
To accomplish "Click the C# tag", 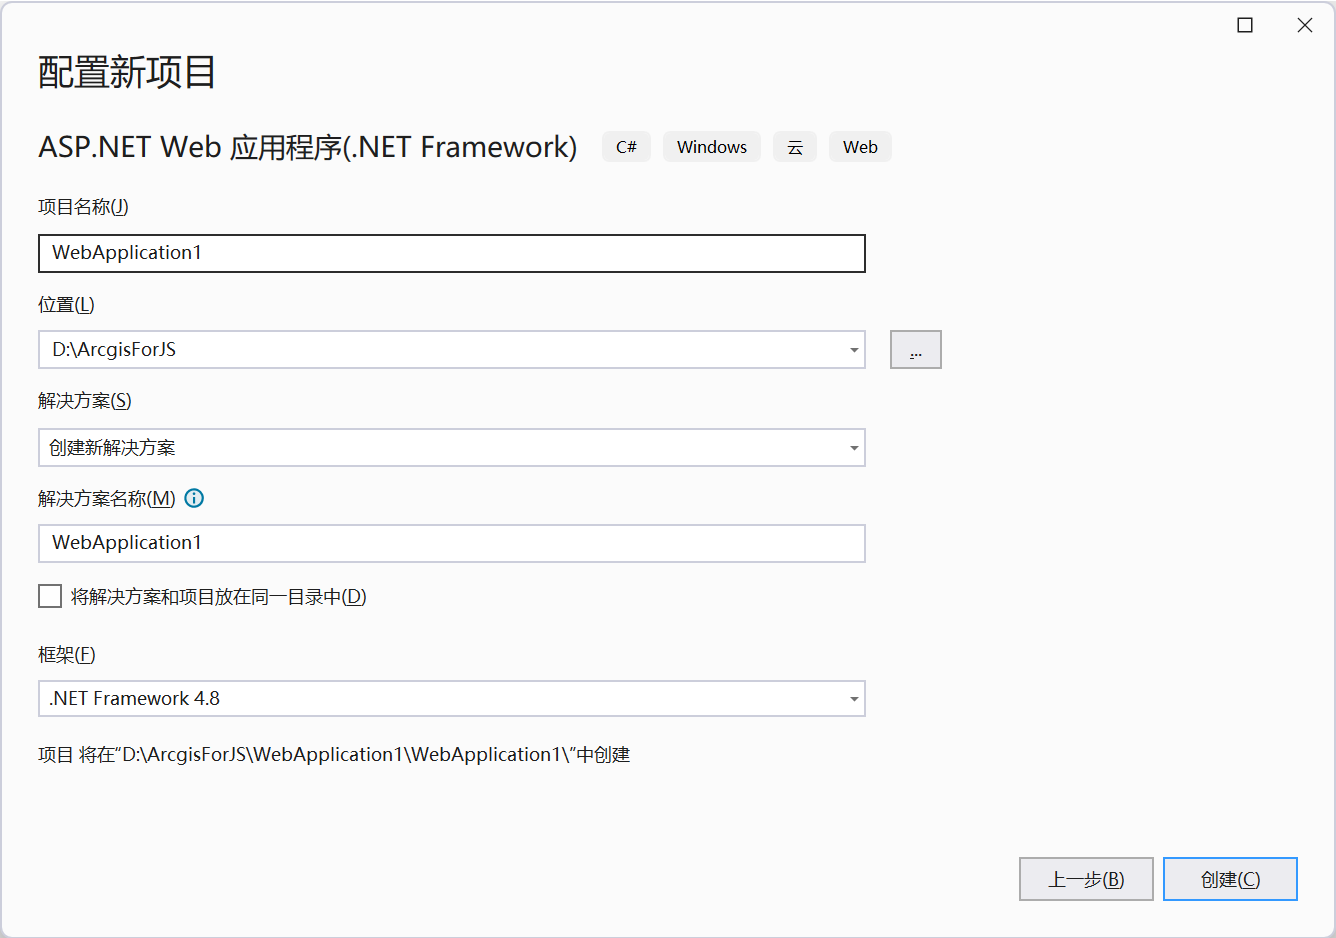I will (626, 147).
